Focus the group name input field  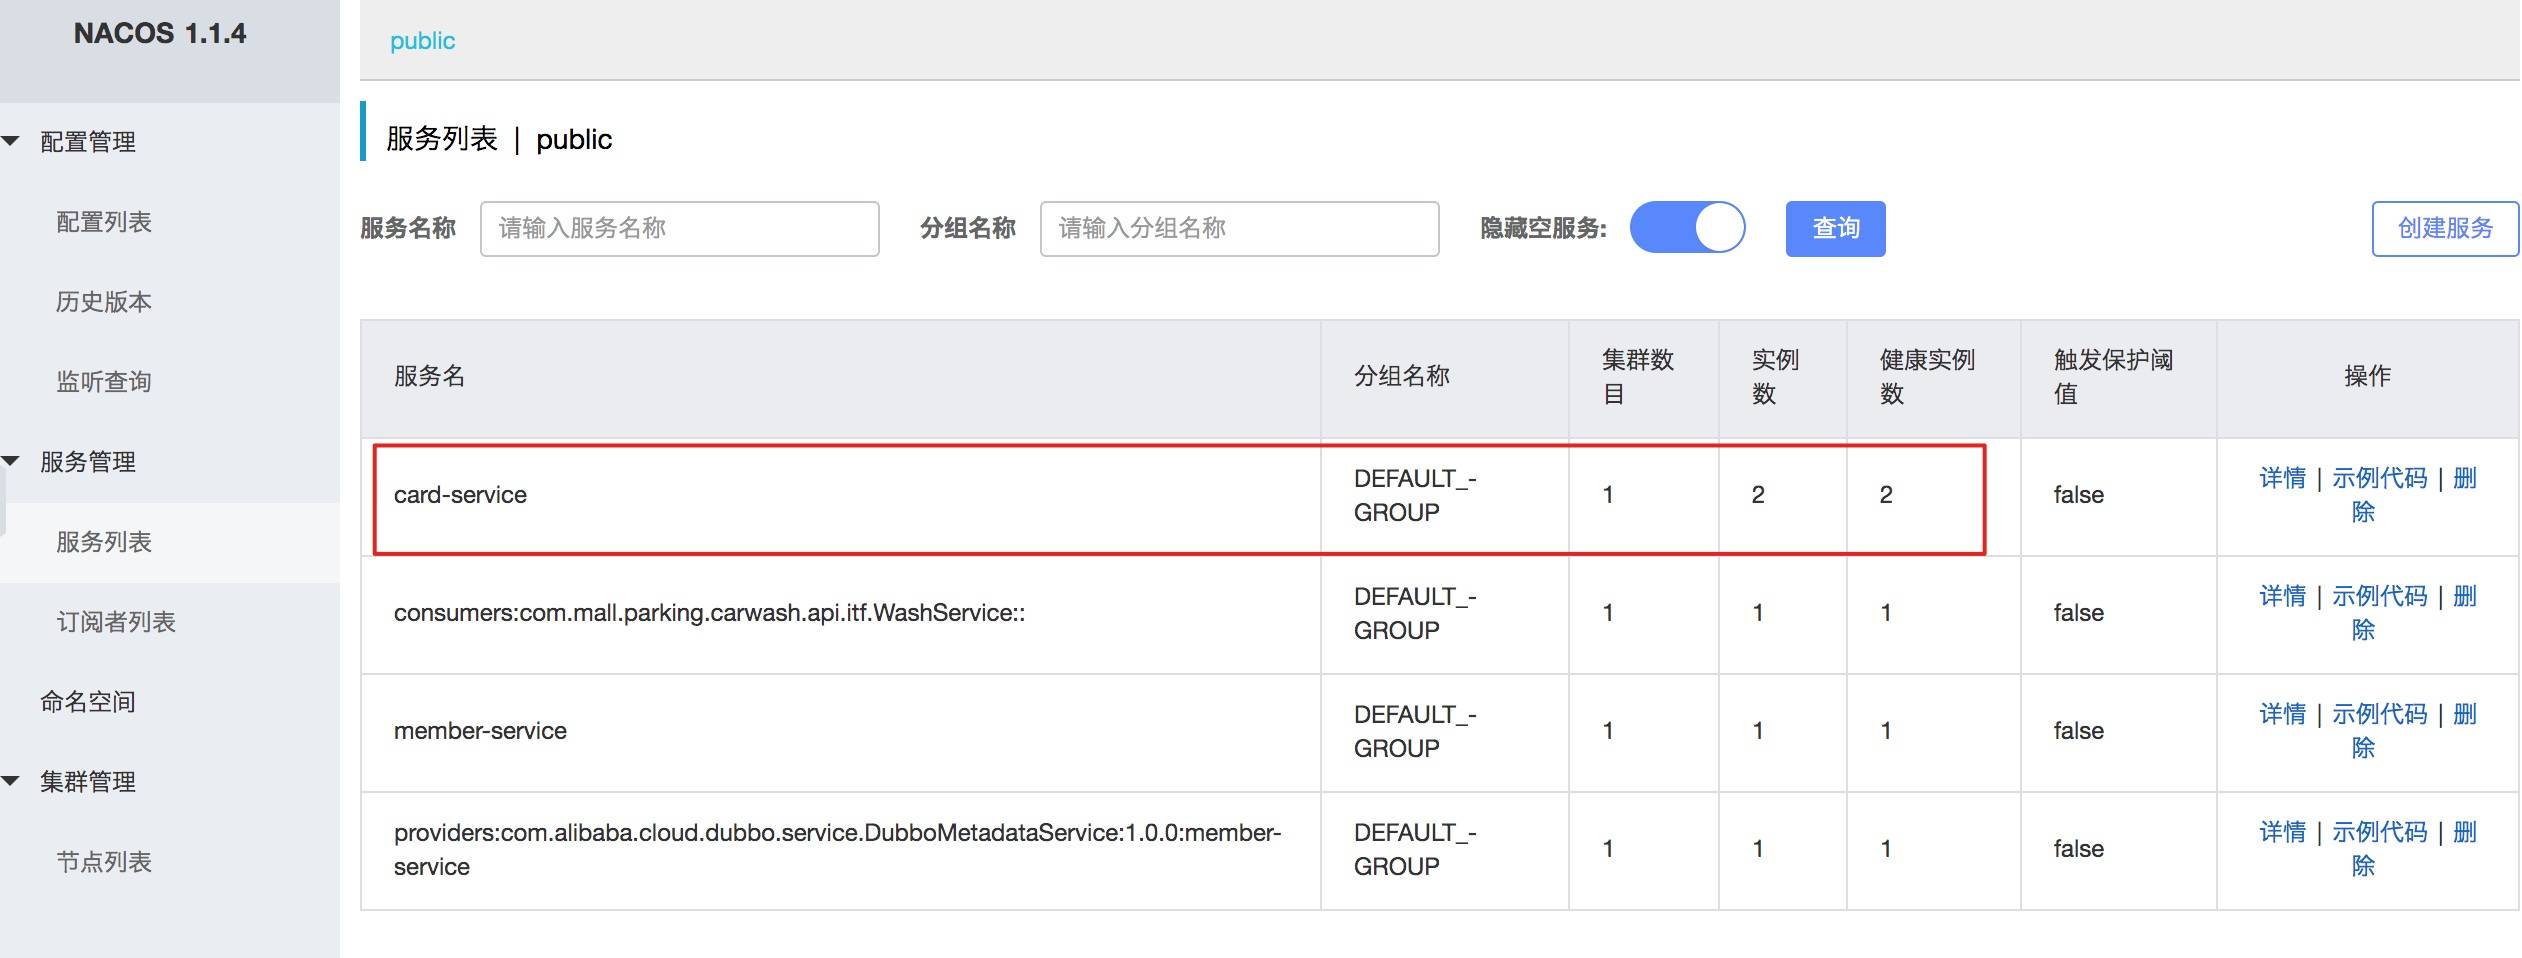(x=1239, y=228)
